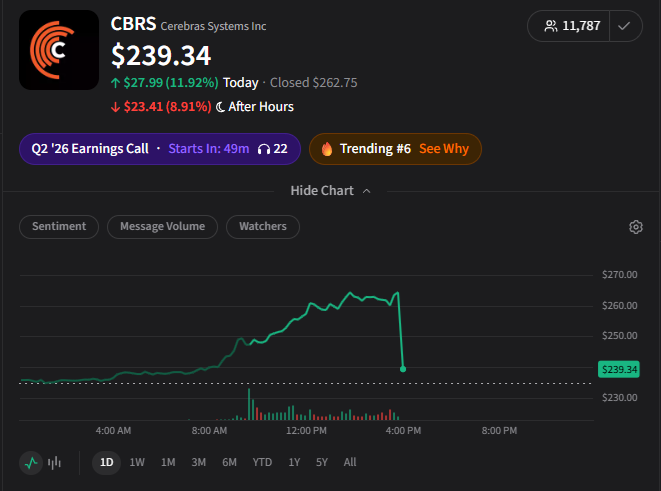Image resolution: width=661 pixels, height=491 pixels.
Task: Click the Hide Chart chevron arrow
Action: click(x=367, y=191)
